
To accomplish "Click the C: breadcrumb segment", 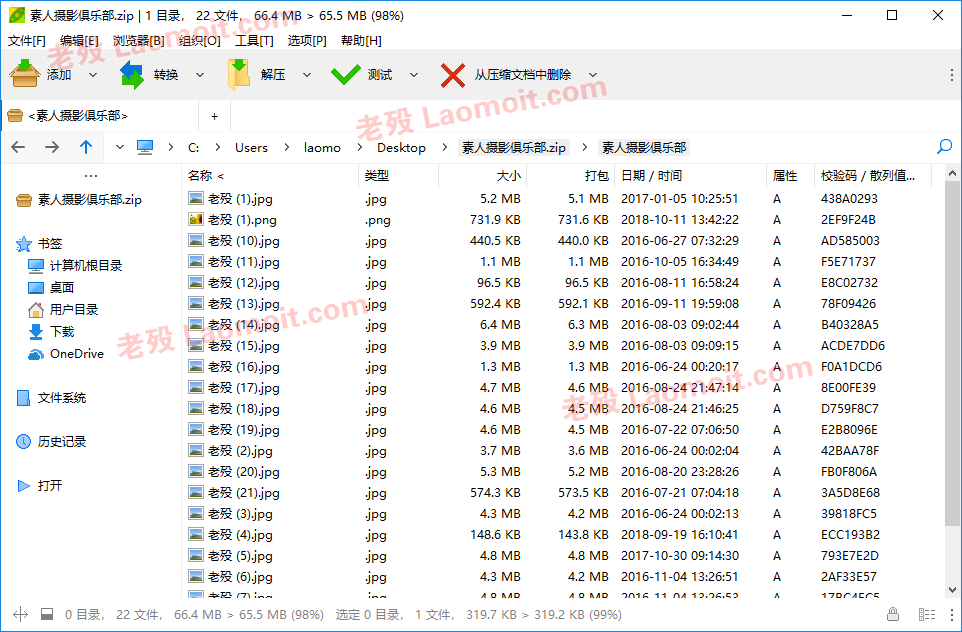I will tap(193, 148).
